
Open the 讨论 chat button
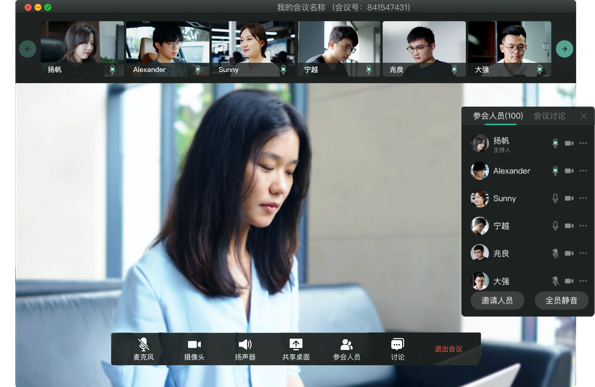397,349
